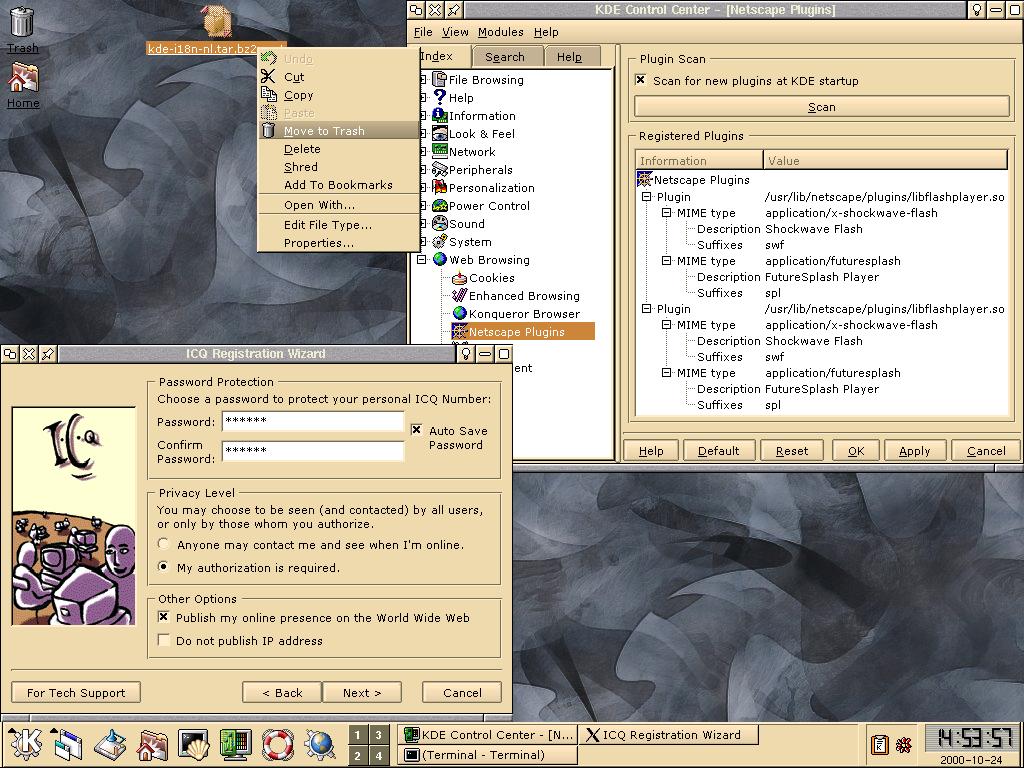Click the Sound module icon
This screenshot has height=768, width=1024.
point(440,223)
